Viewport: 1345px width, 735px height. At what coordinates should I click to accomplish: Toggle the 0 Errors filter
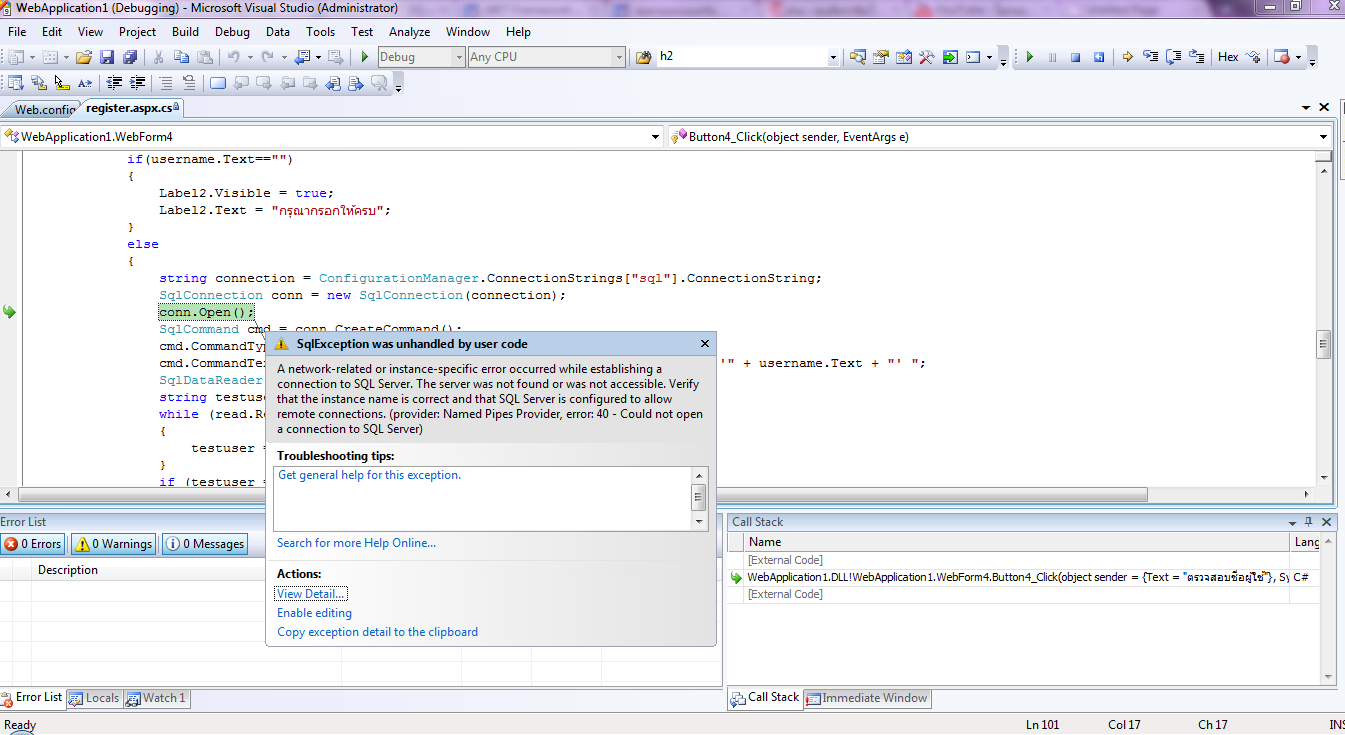coord(33,544)
